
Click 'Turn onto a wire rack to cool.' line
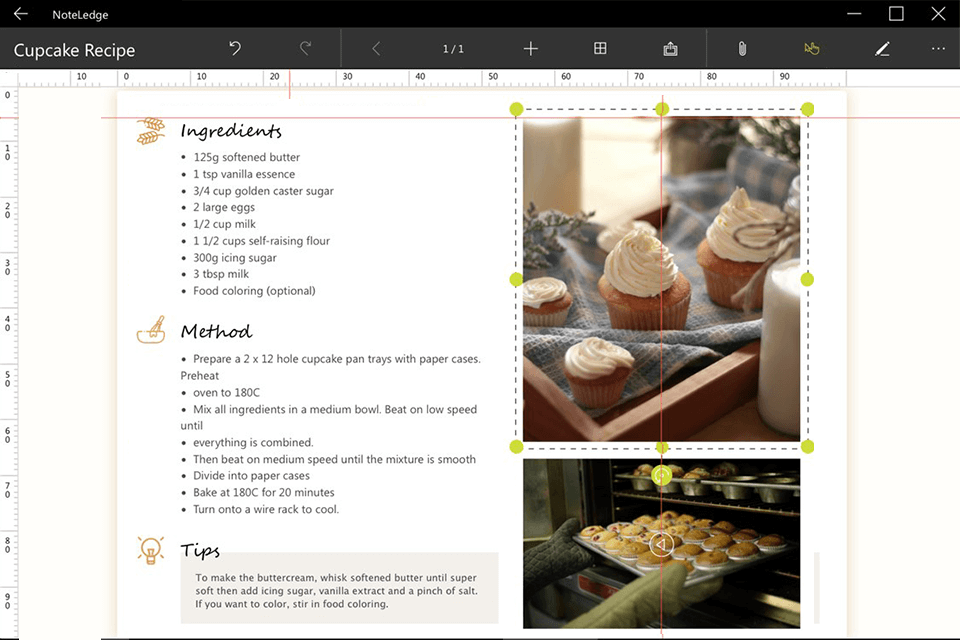coord(266,510)
